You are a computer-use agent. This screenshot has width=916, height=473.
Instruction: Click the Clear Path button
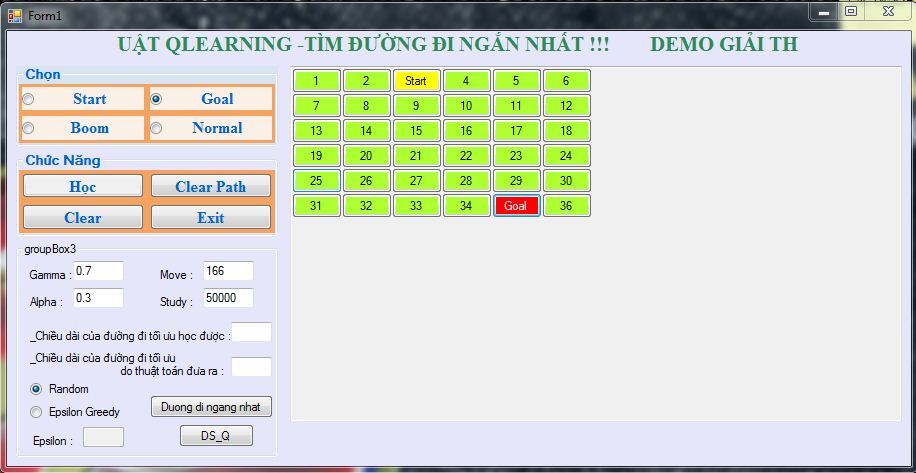click(211, 186)
